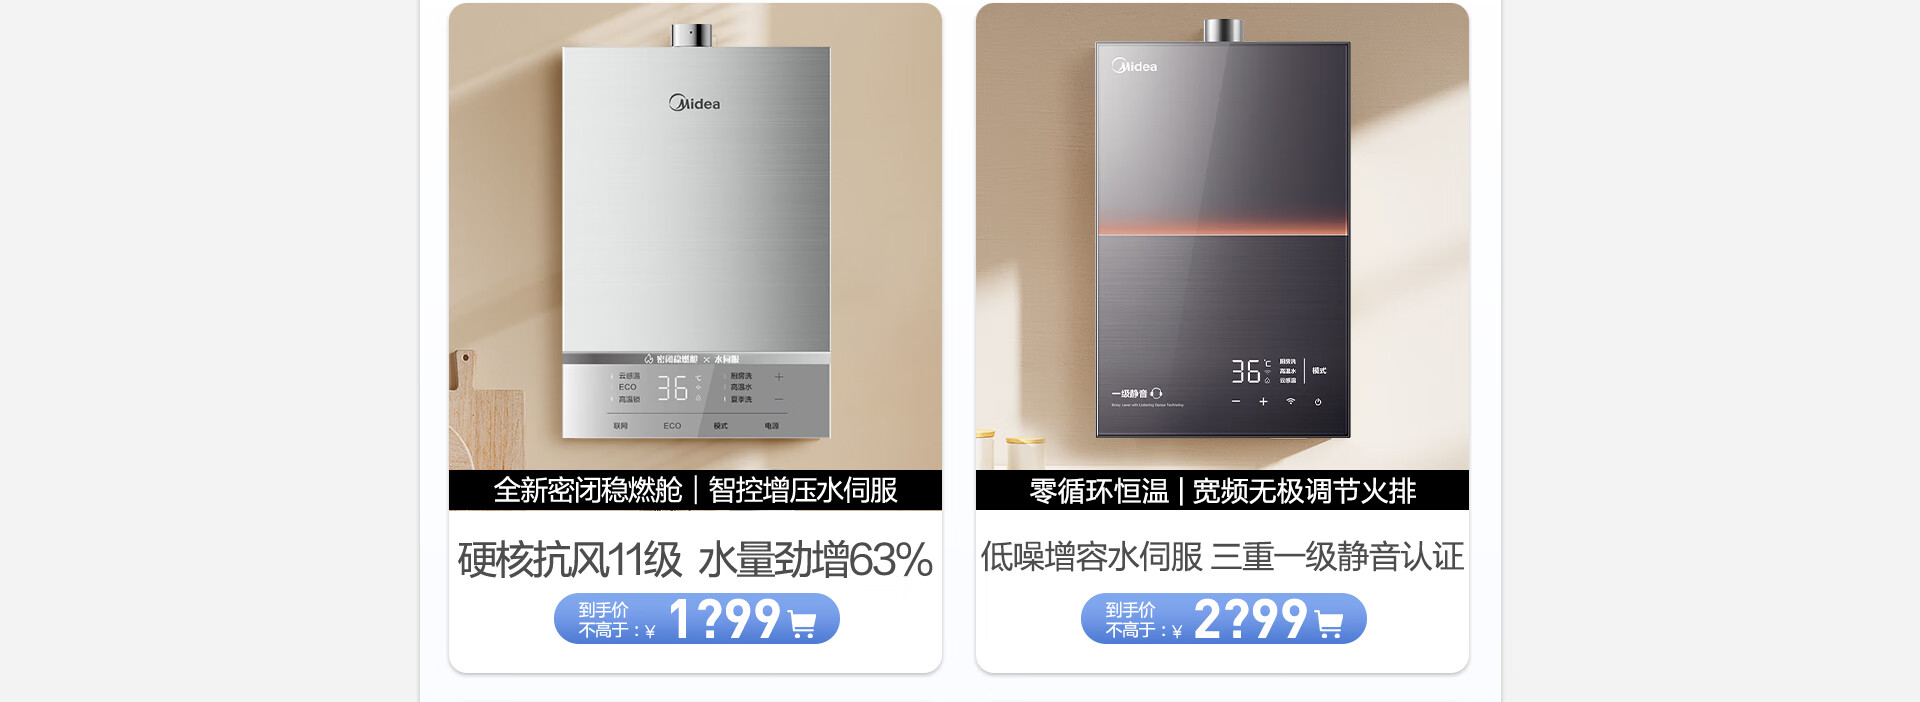Click the Midea logo on the silver water heater
Image resolution: width=1920 pixels, height=702 pixels.
point(694,103)
